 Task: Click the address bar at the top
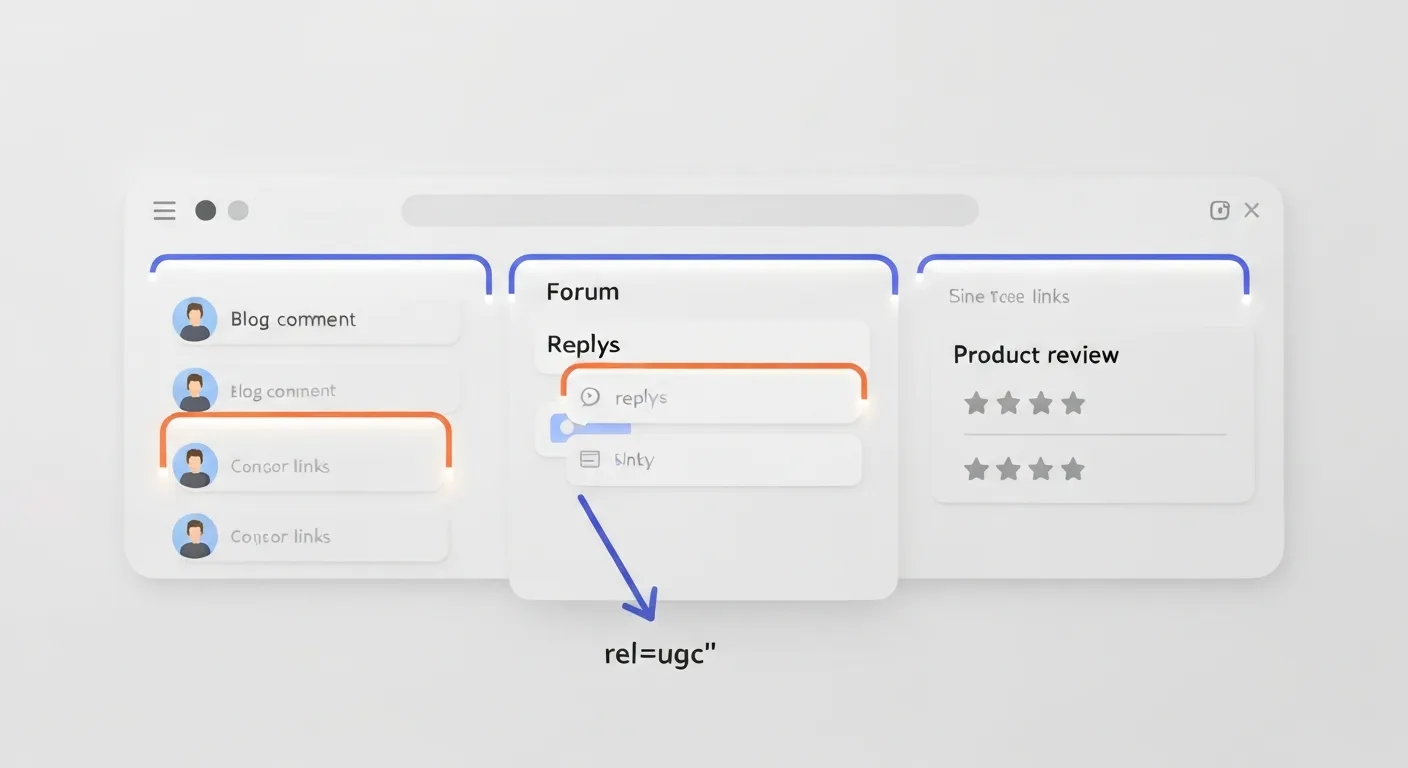pos(689,210)
